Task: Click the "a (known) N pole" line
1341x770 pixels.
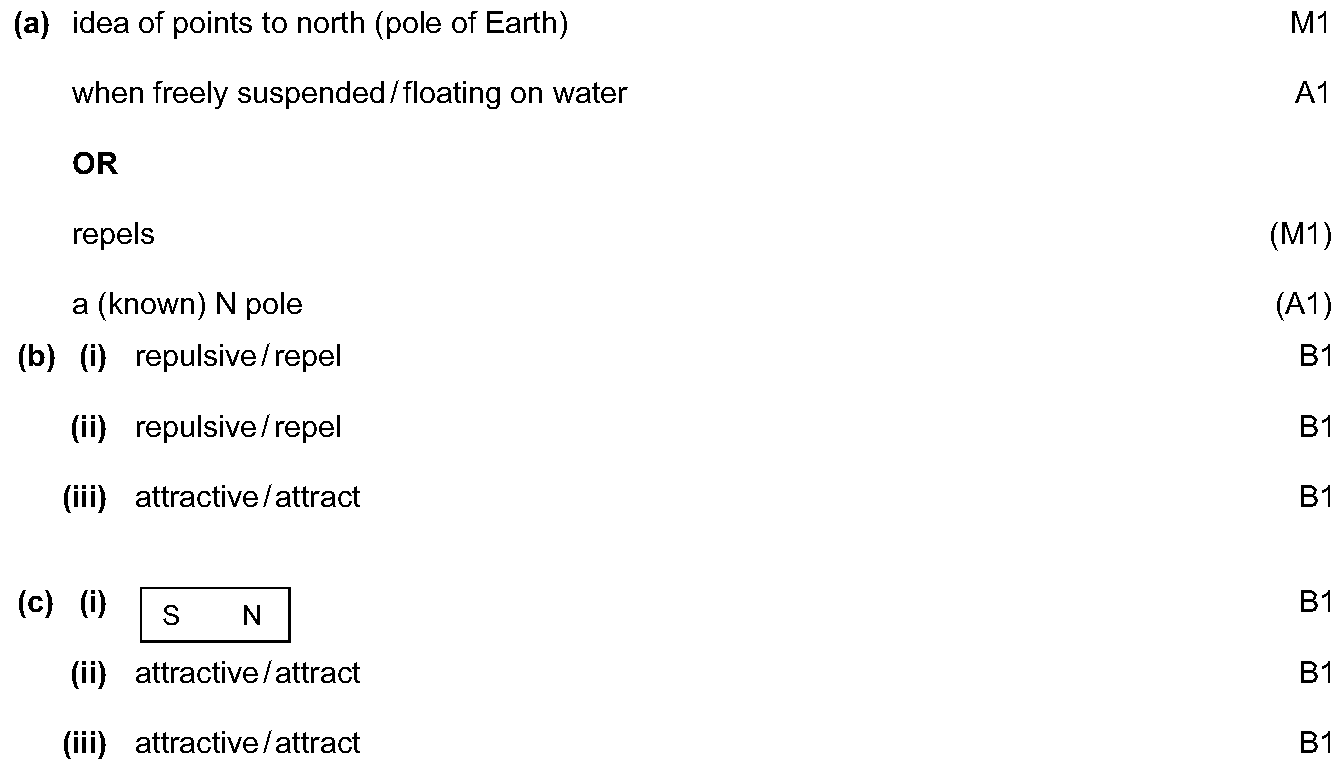Action: point(187,304)
